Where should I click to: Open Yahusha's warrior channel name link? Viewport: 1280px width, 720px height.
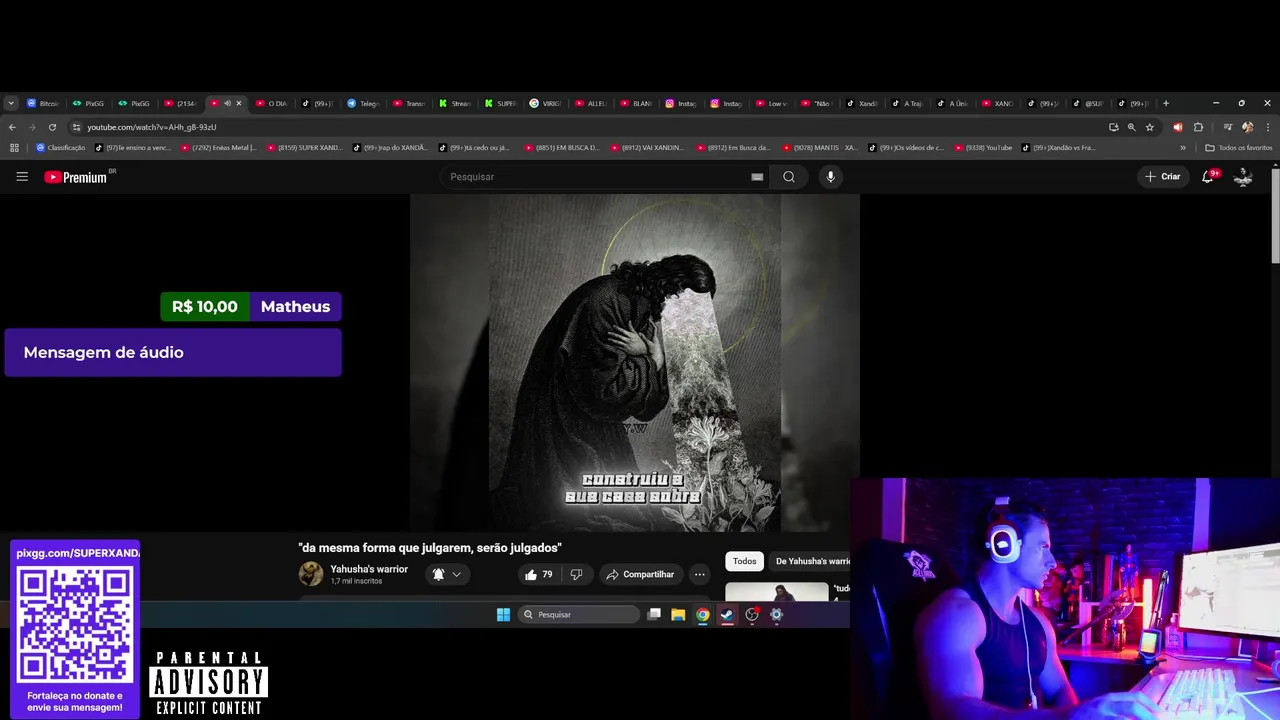pos(369,569)
